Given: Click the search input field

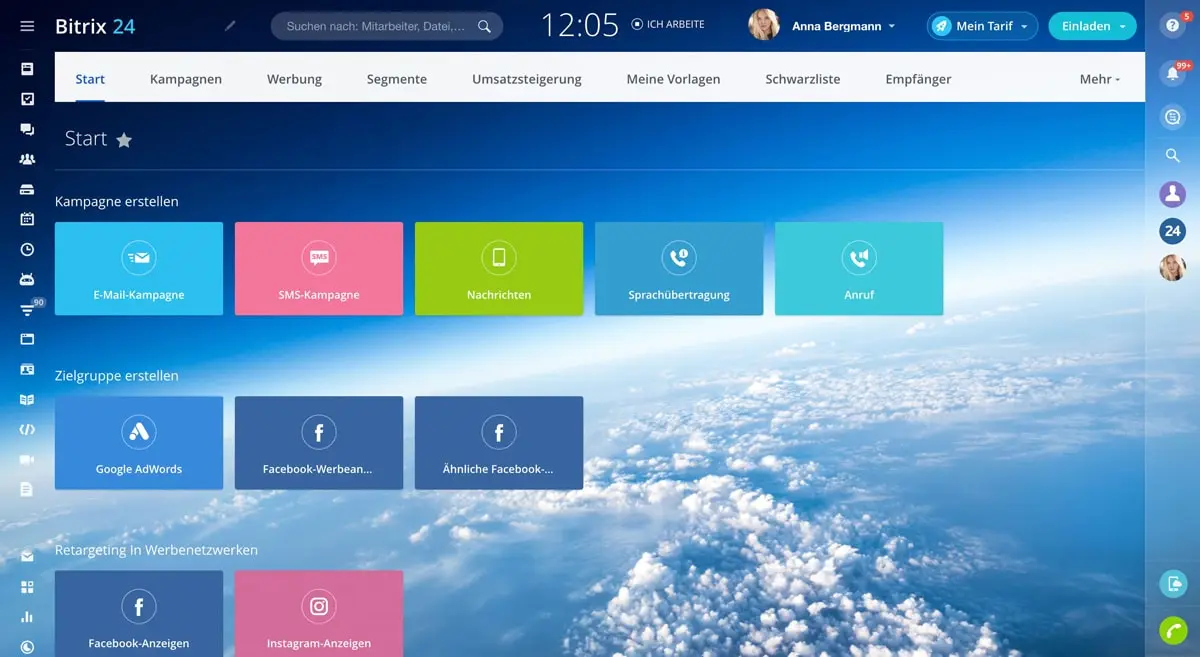Looking at the screenshot, I should pos(375,27).
